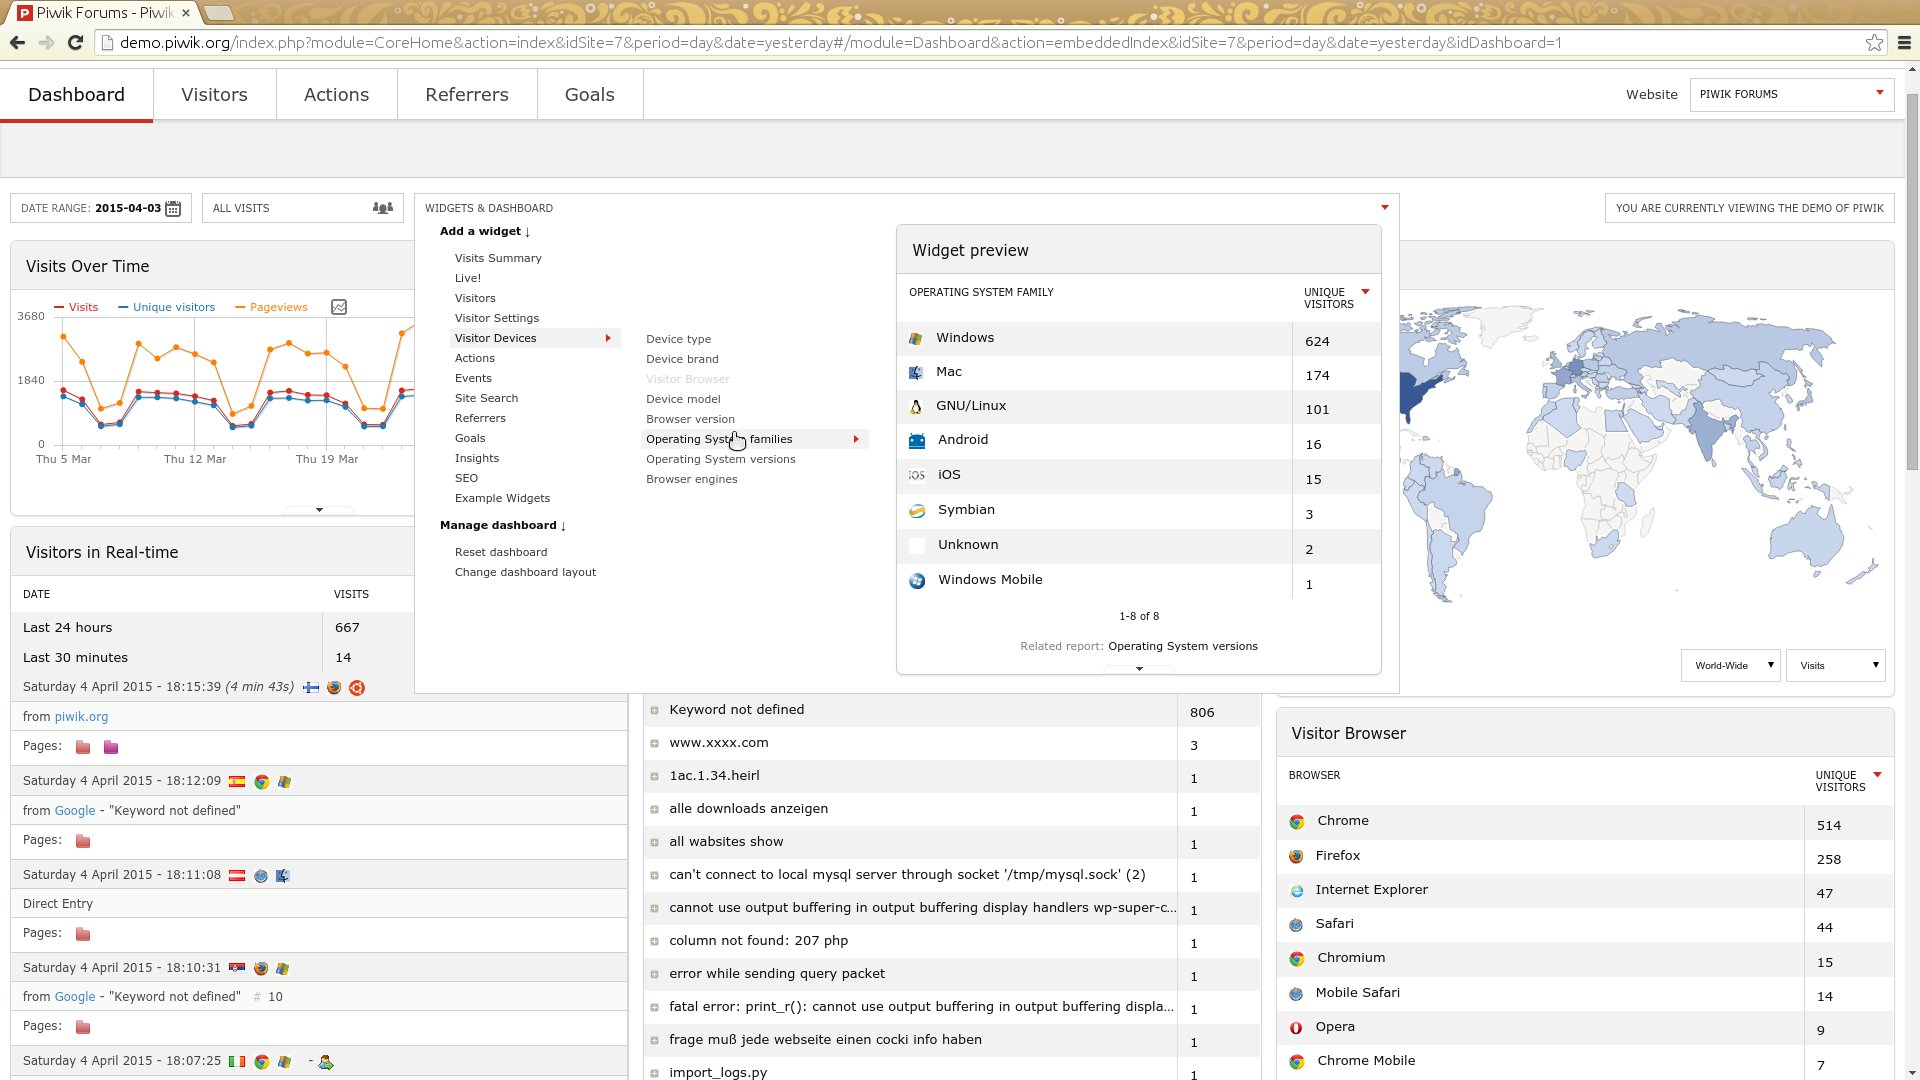This screenshot has height=1080, width=1920.
Task: Click Windows icon in preview table
Action: pyautogui.click(x=916, y=339)
